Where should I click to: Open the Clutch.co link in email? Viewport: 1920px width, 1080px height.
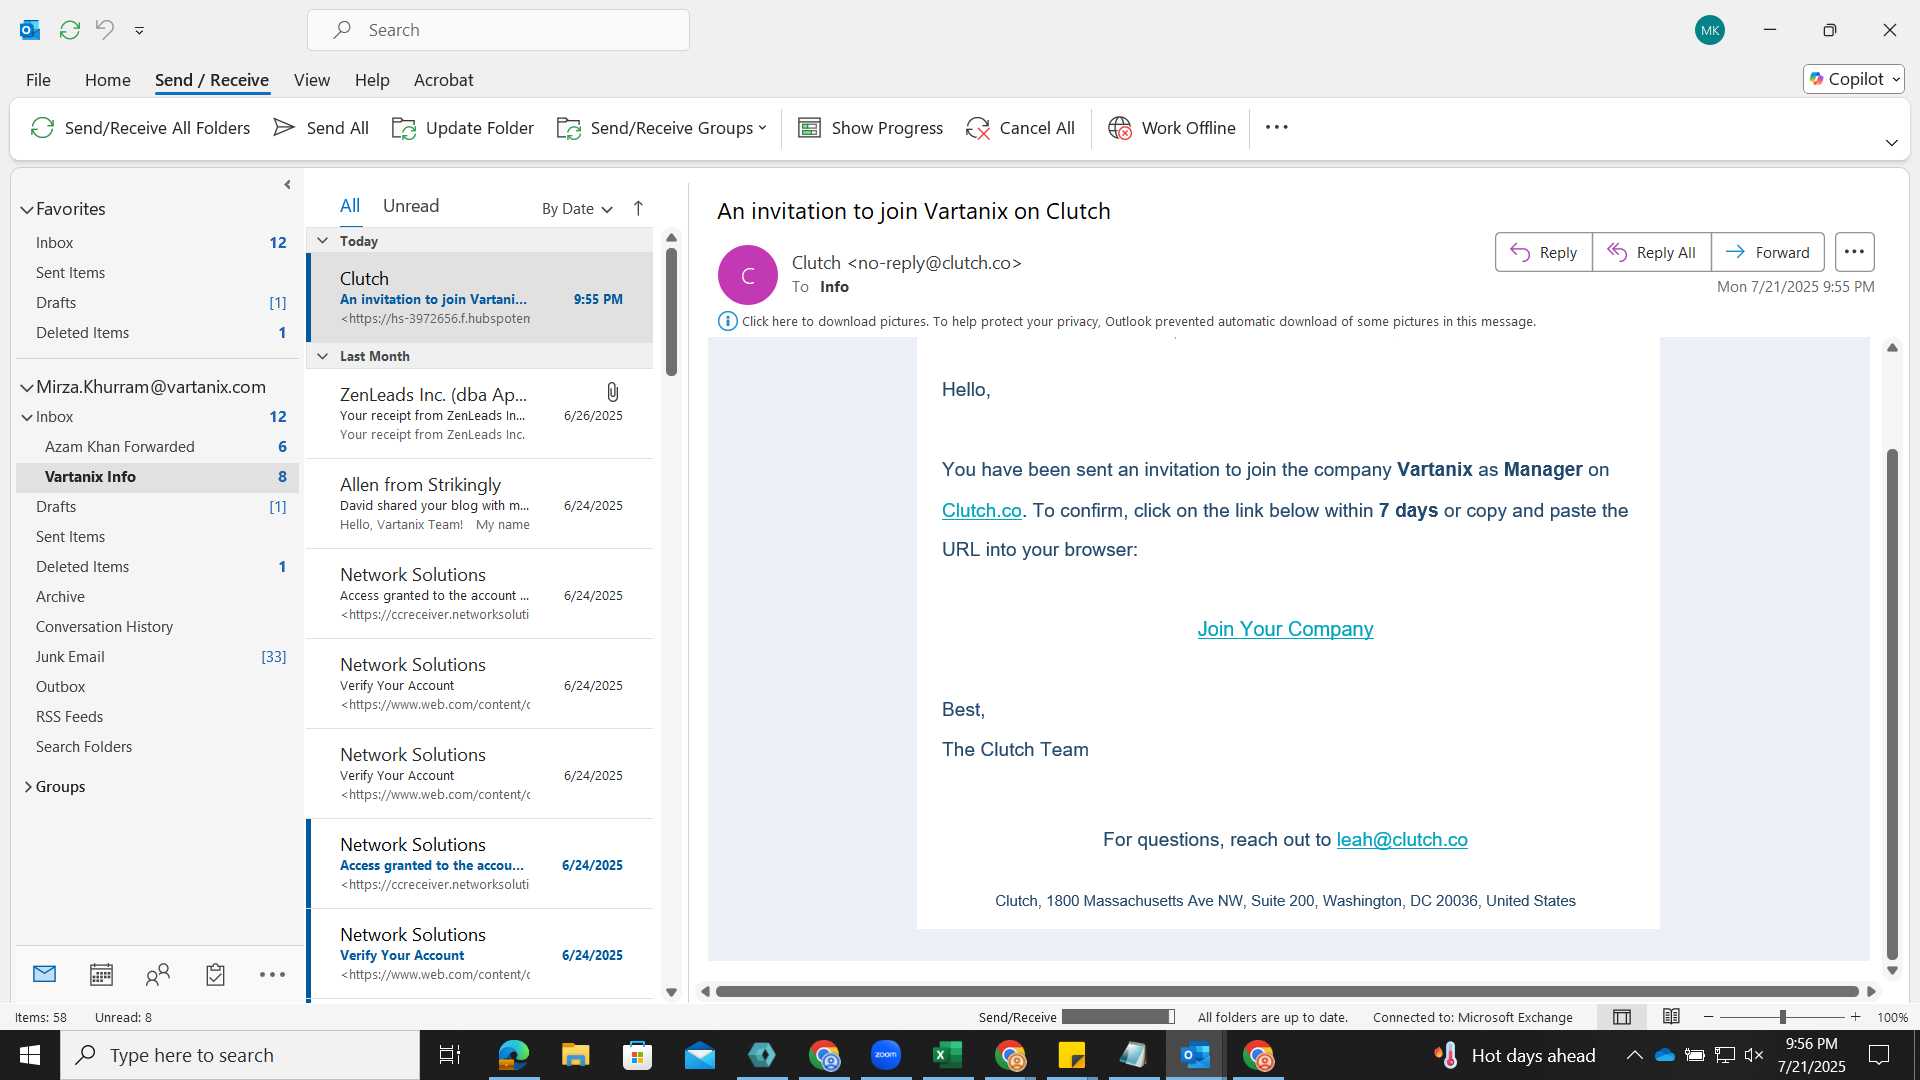click(x=981, y=510)
